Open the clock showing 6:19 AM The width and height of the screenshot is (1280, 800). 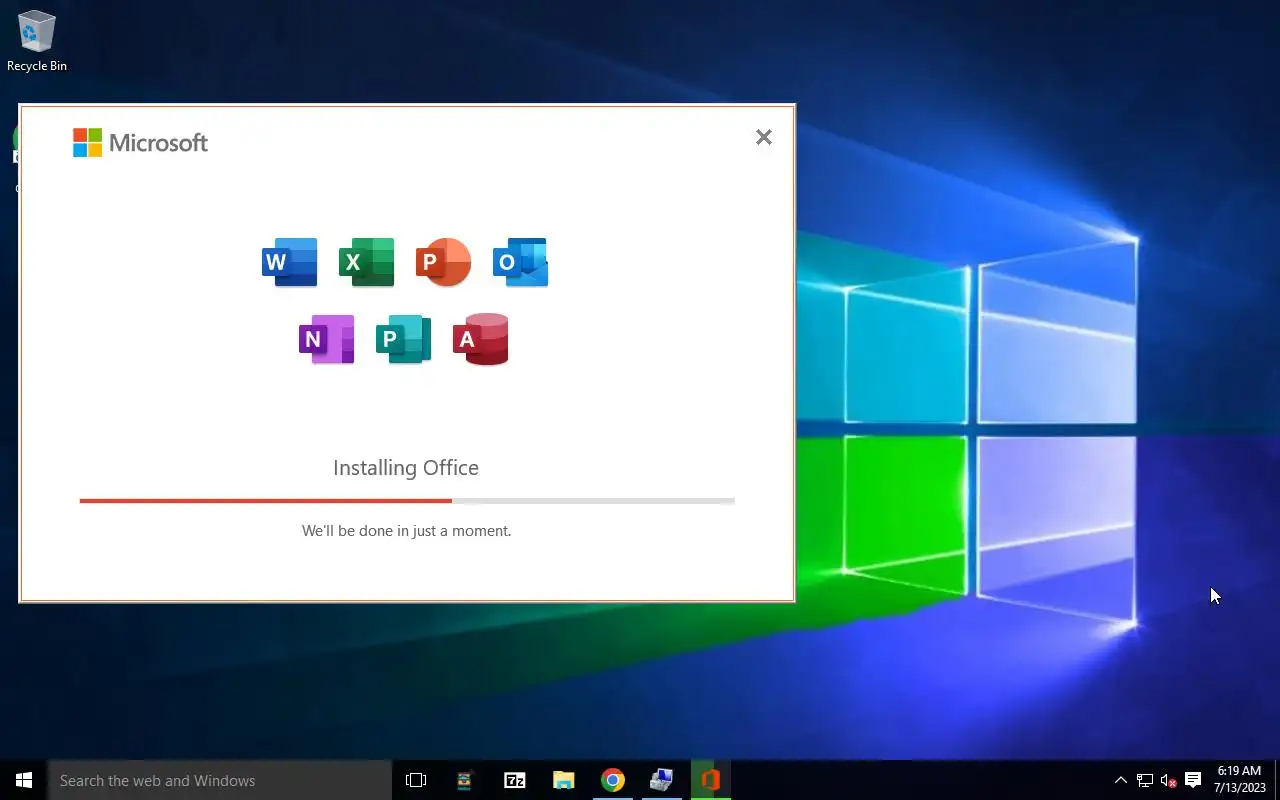(1239, 780)
